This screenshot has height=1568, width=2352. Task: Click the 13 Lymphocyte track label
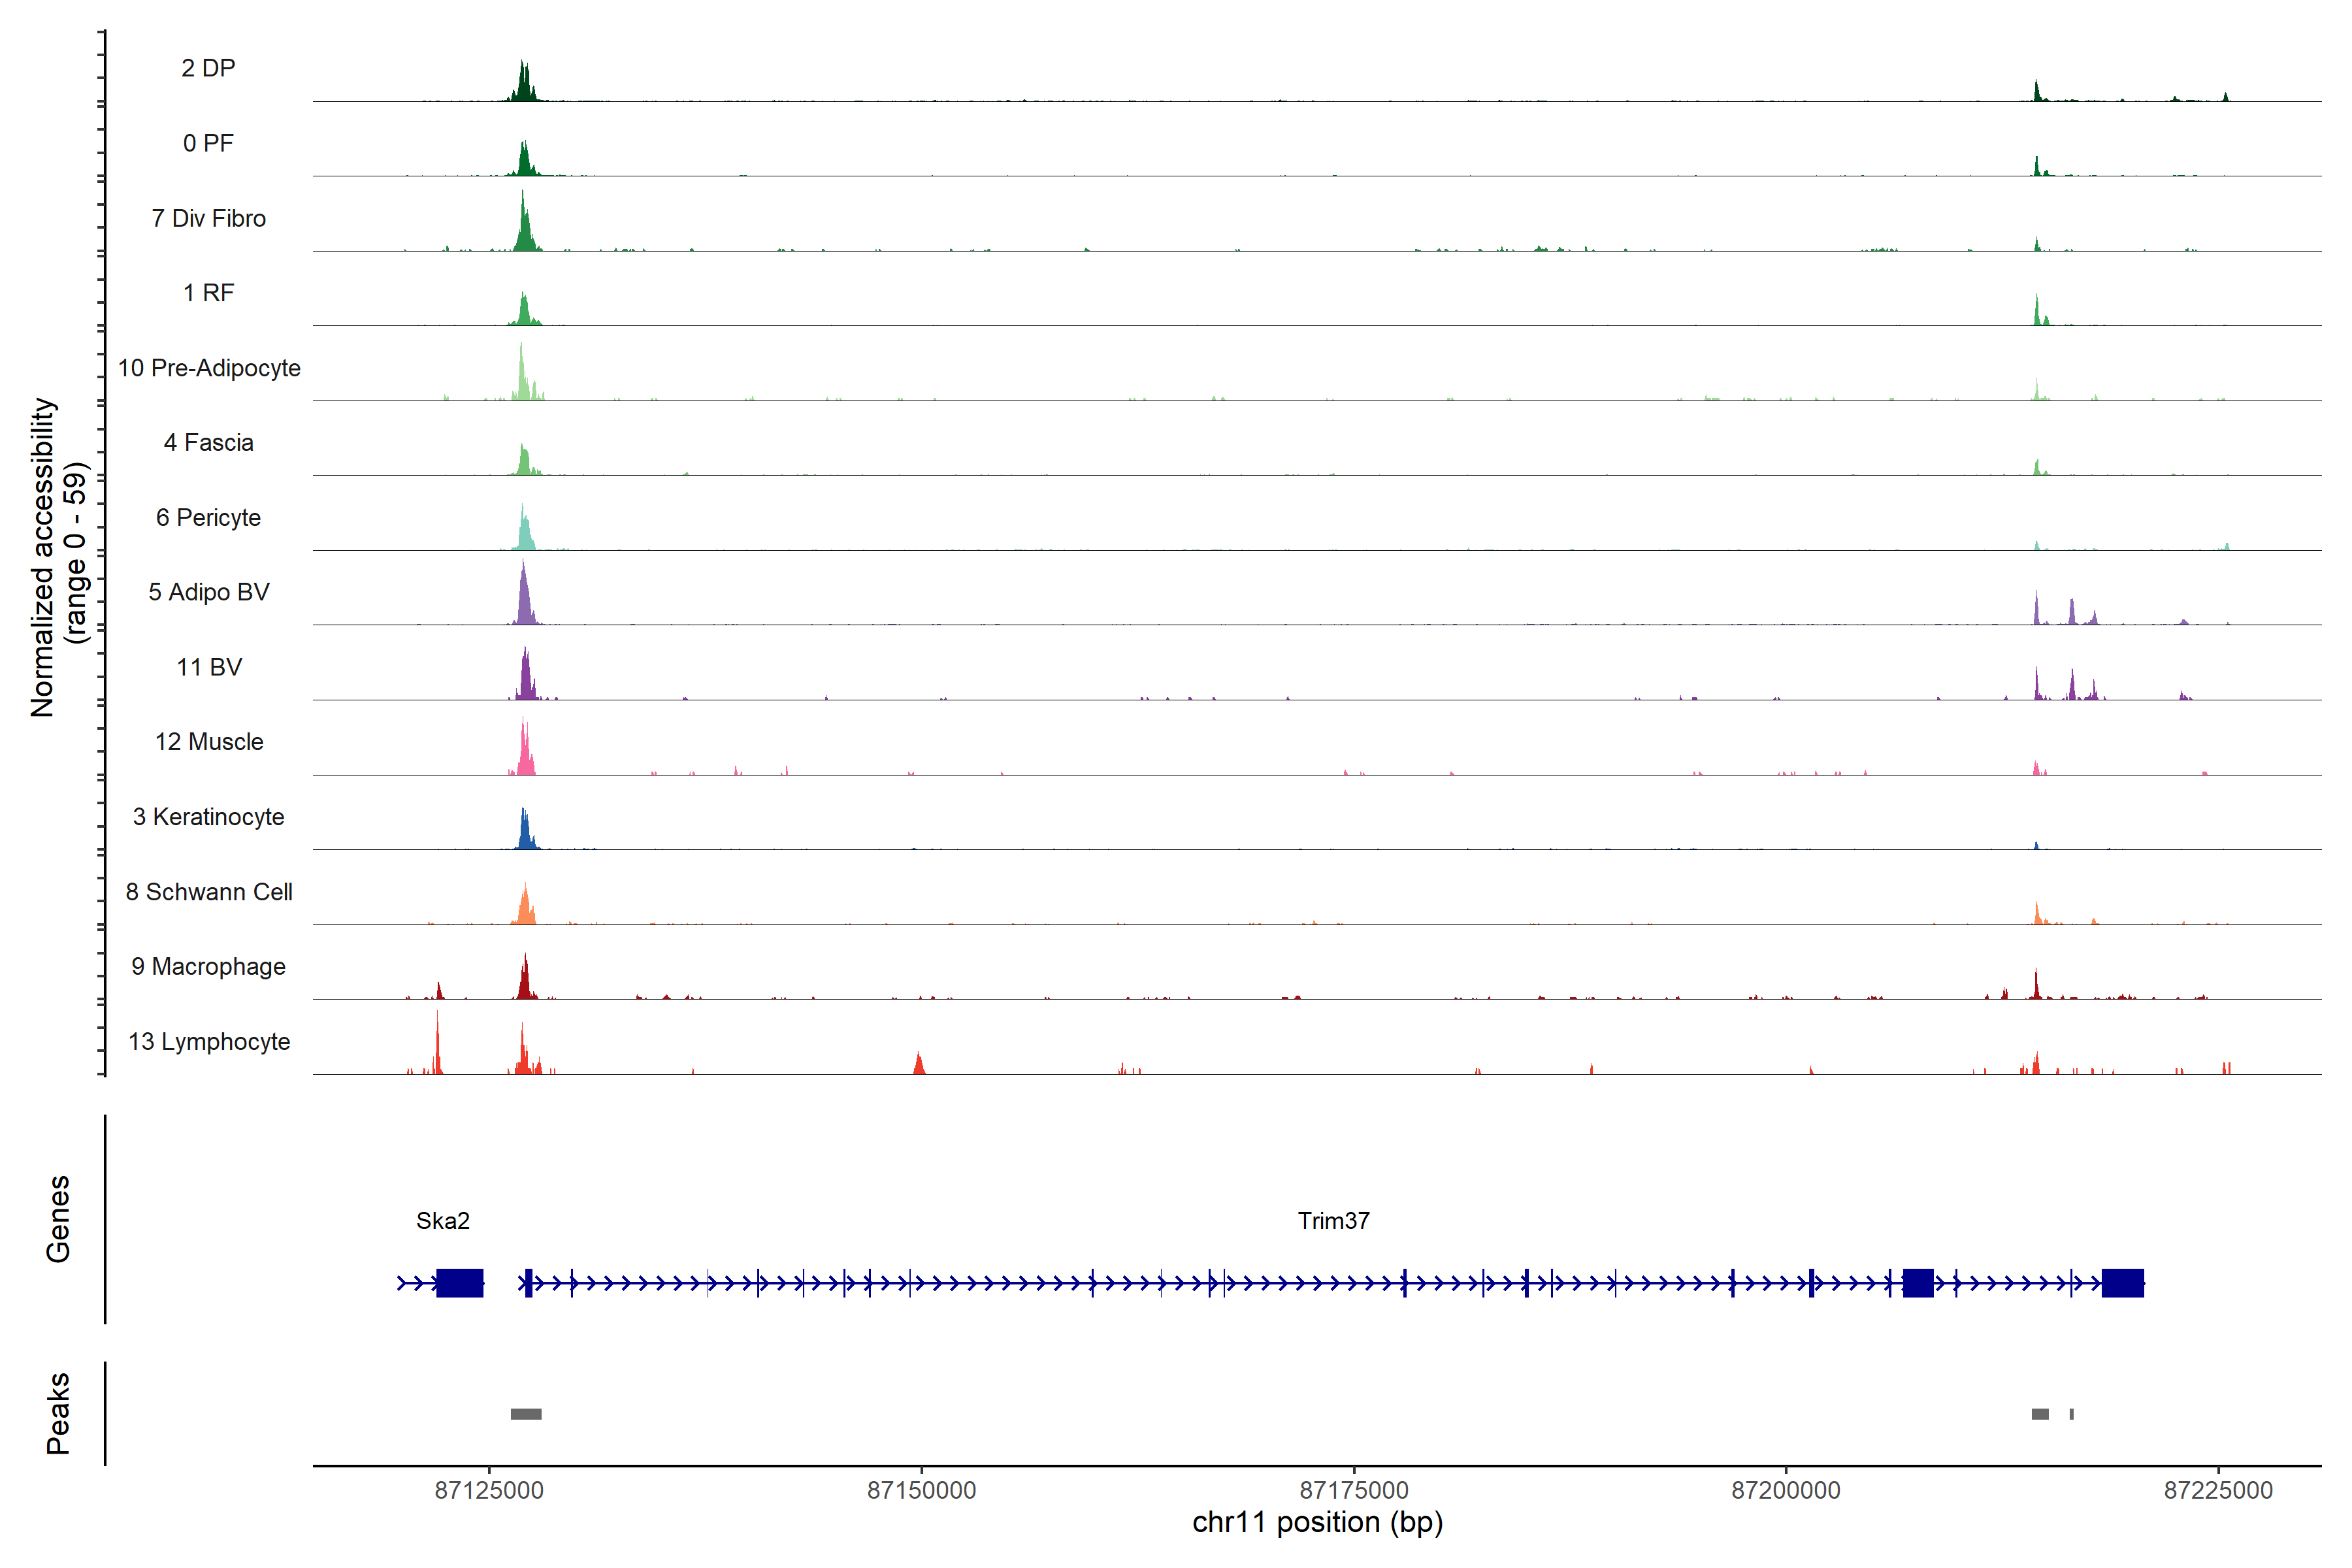(209, 1041)
